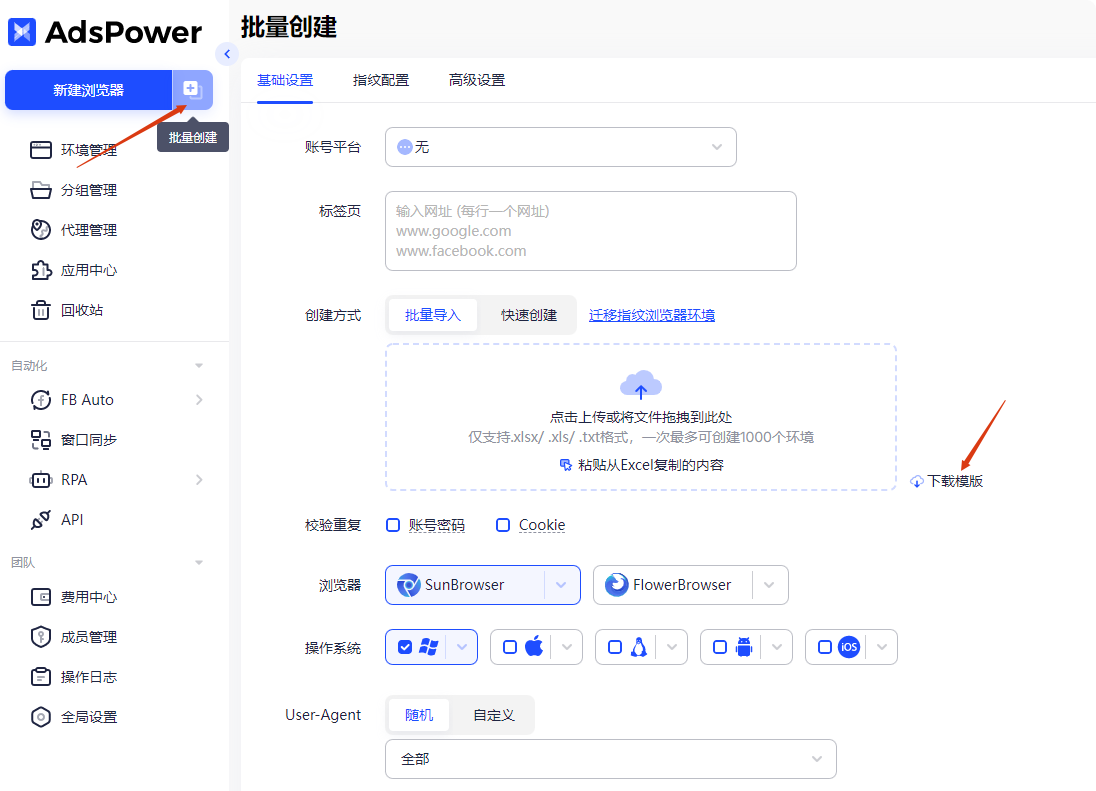This screenshot has height=791, width=1096.
Task: Click inside the 标签页 URL textarea
Action: (591, 231)
